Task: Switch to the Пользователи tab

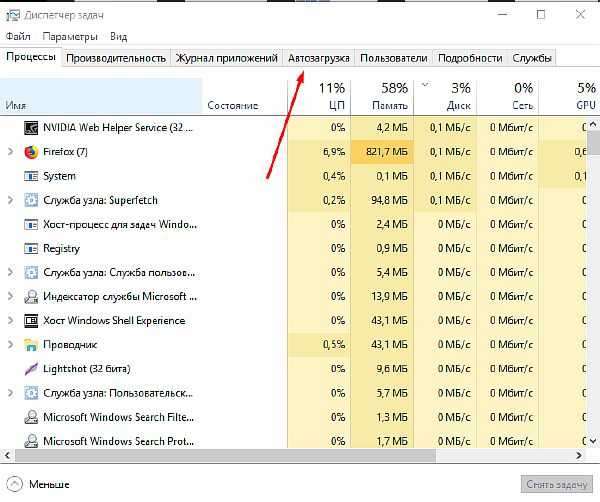Action: pyautogui.click(x=394, y=58)
